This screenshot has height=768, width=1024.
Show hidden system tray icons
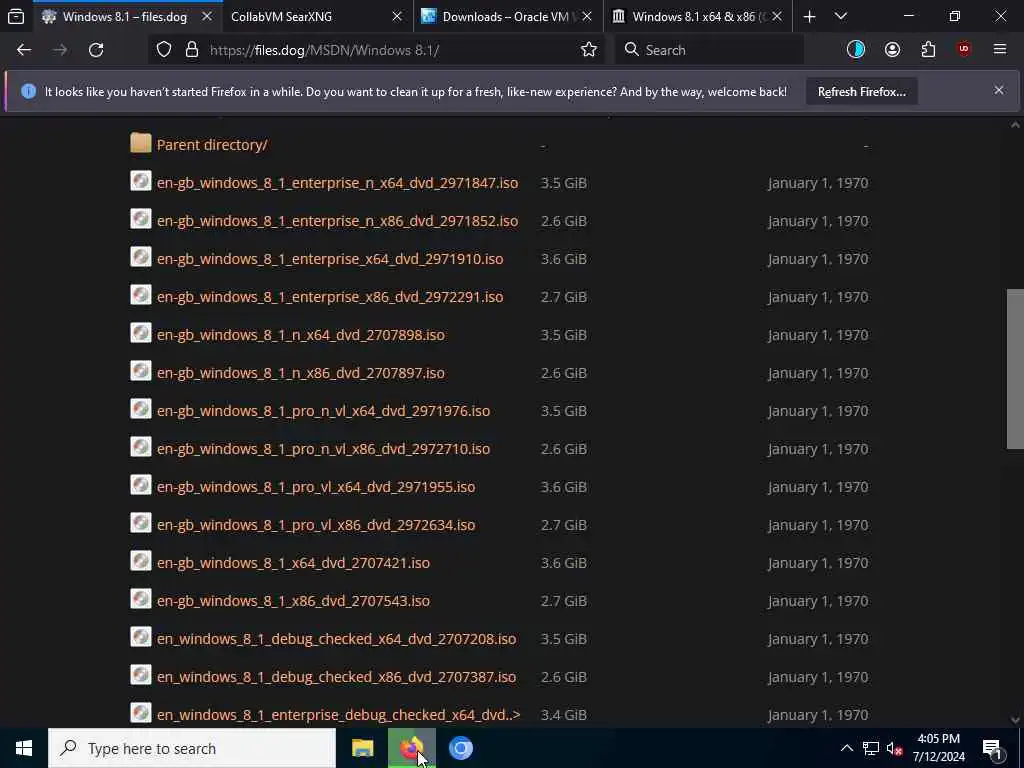[846, 748]
